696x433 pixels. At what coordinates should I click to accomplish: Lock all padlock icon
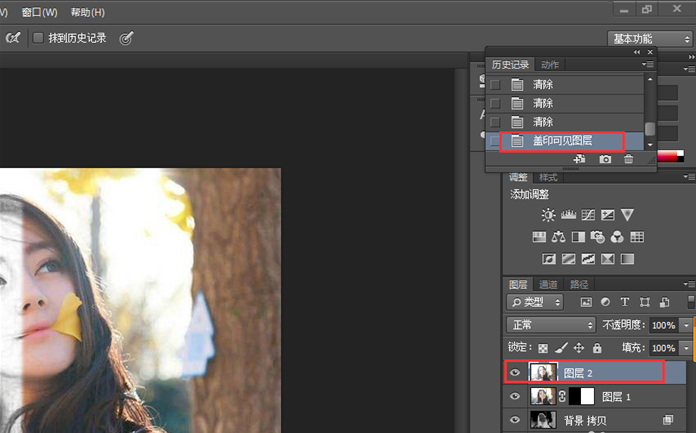(x=597, y=348)
